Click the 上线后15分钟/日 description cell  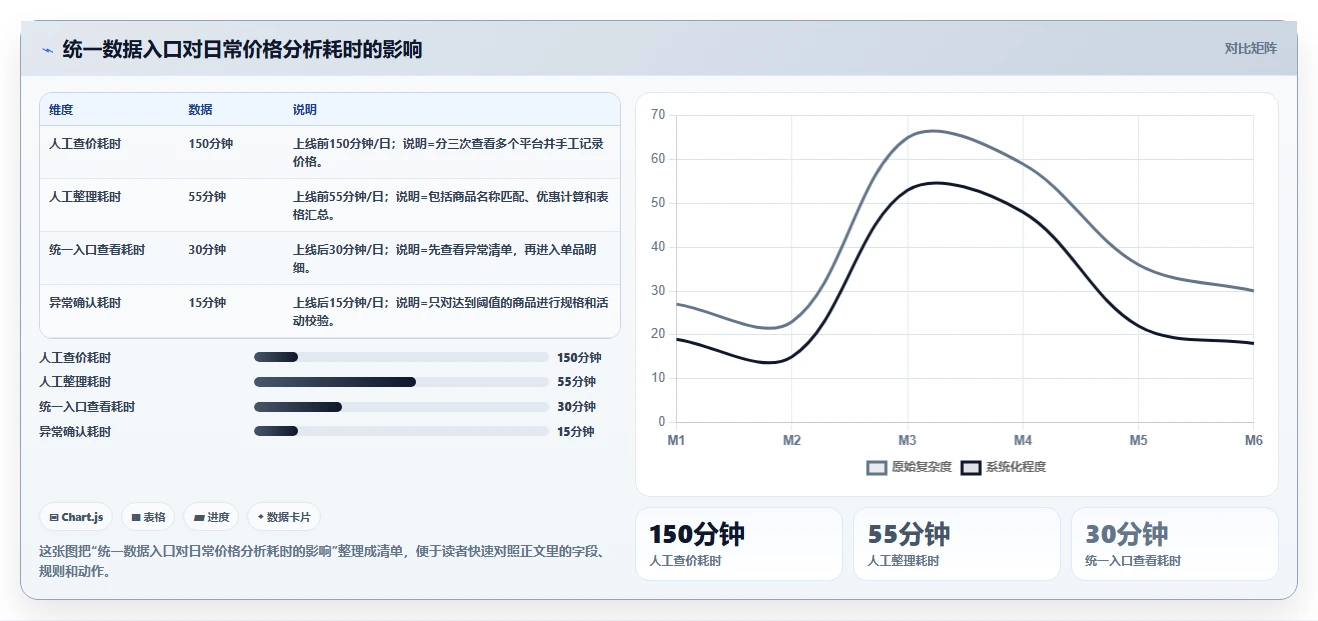pyautogui.click(x=450, y=311)
